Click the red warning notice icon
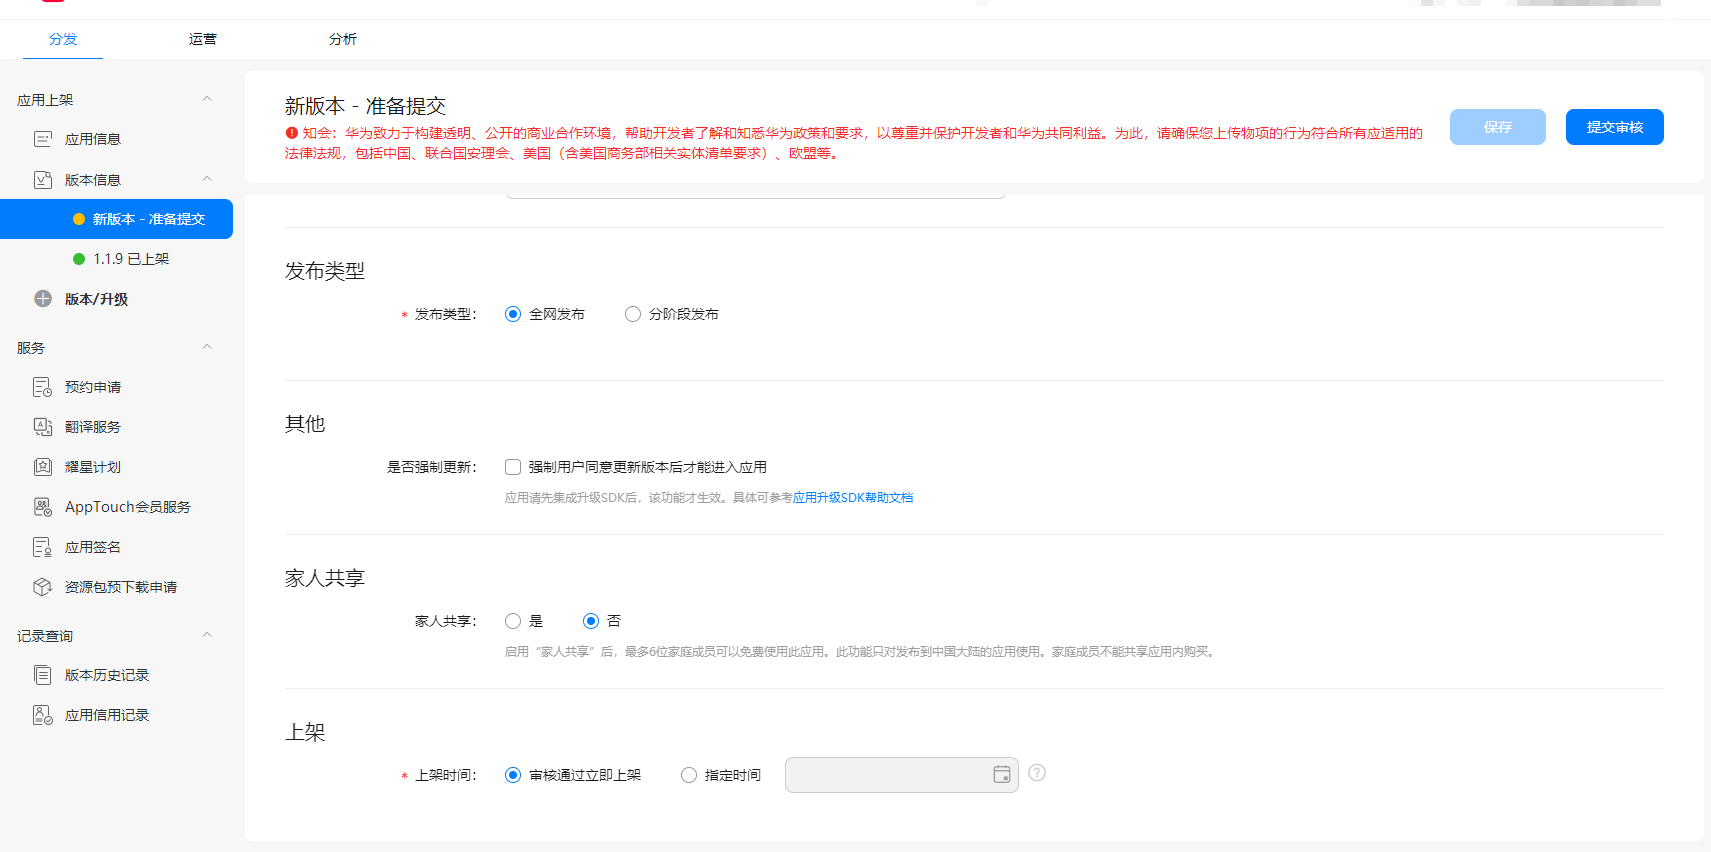1711x852 pixels. click(x=292, y=133)
